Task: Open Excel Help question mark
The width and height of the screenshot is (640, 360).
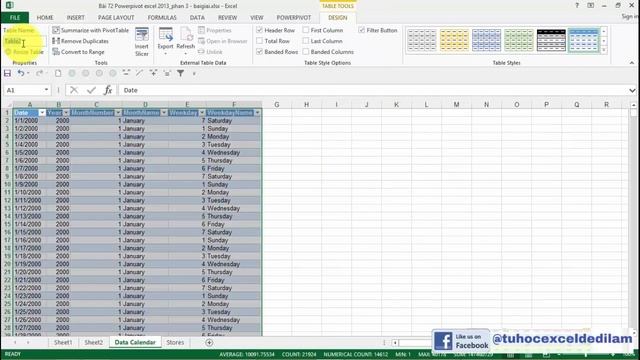Action: [x=577, y=6]
